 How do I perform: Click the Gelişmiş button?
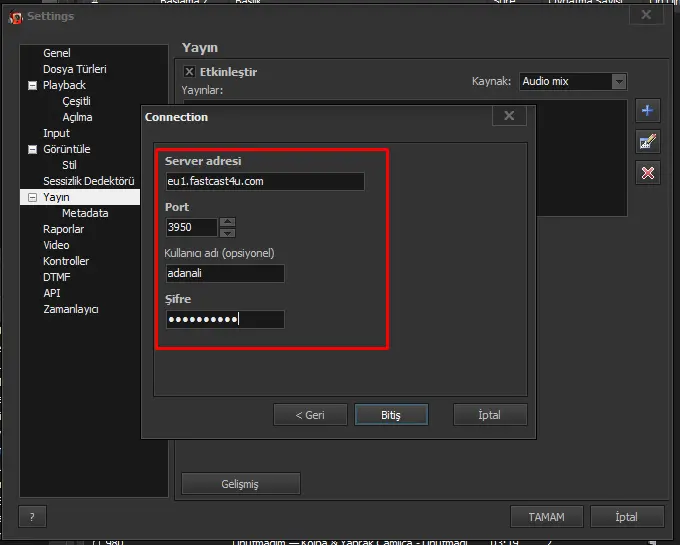pyautogui.click(x=241, y=483)
